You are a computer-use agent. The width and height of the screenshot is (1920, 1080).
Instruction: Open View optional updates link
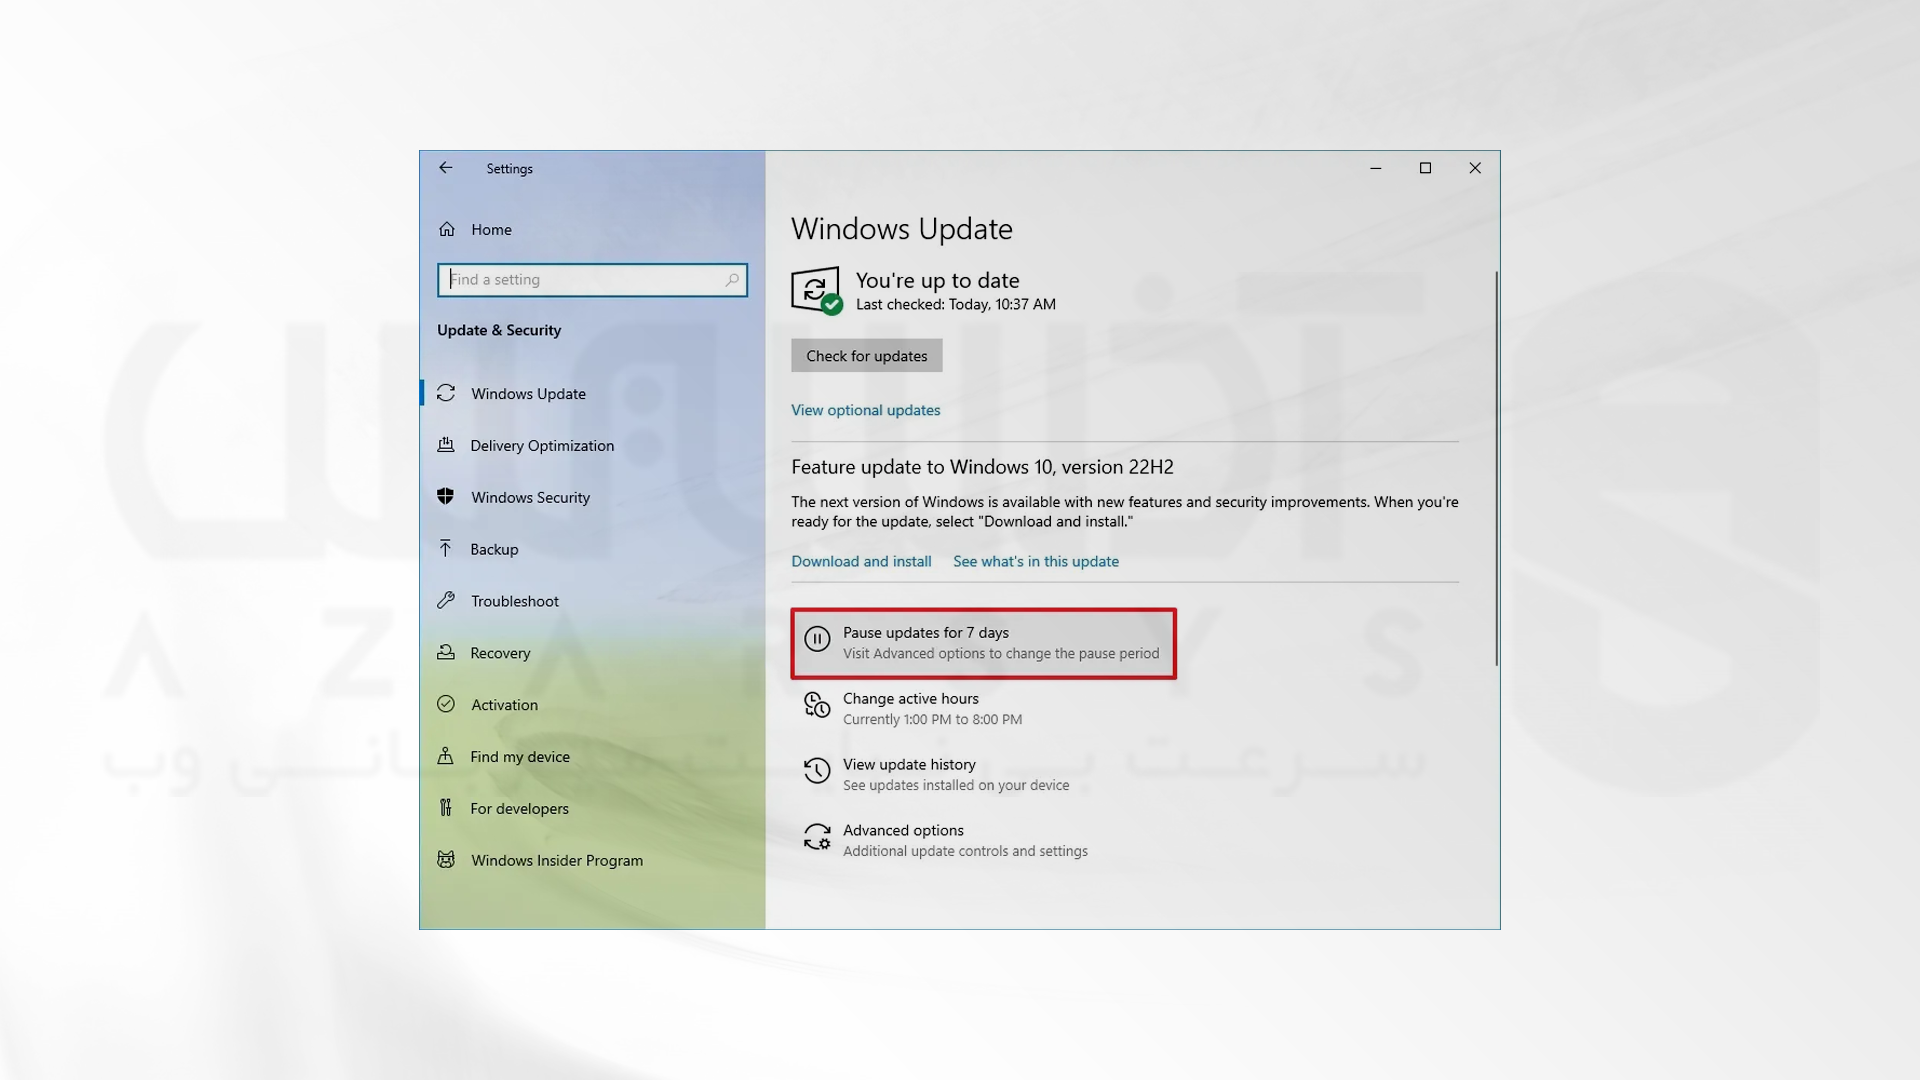(x=865, y=410)
